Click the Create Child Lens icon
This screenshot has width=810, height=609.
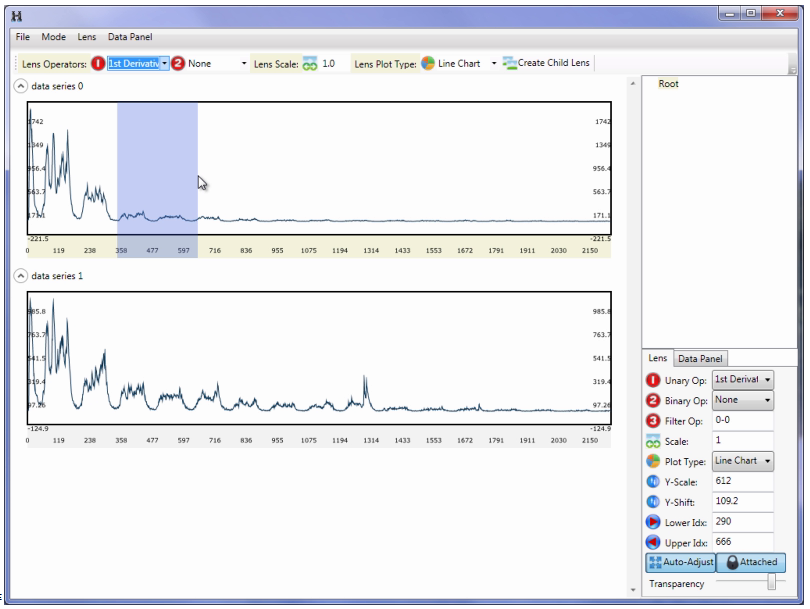click(x=509, y=63)
